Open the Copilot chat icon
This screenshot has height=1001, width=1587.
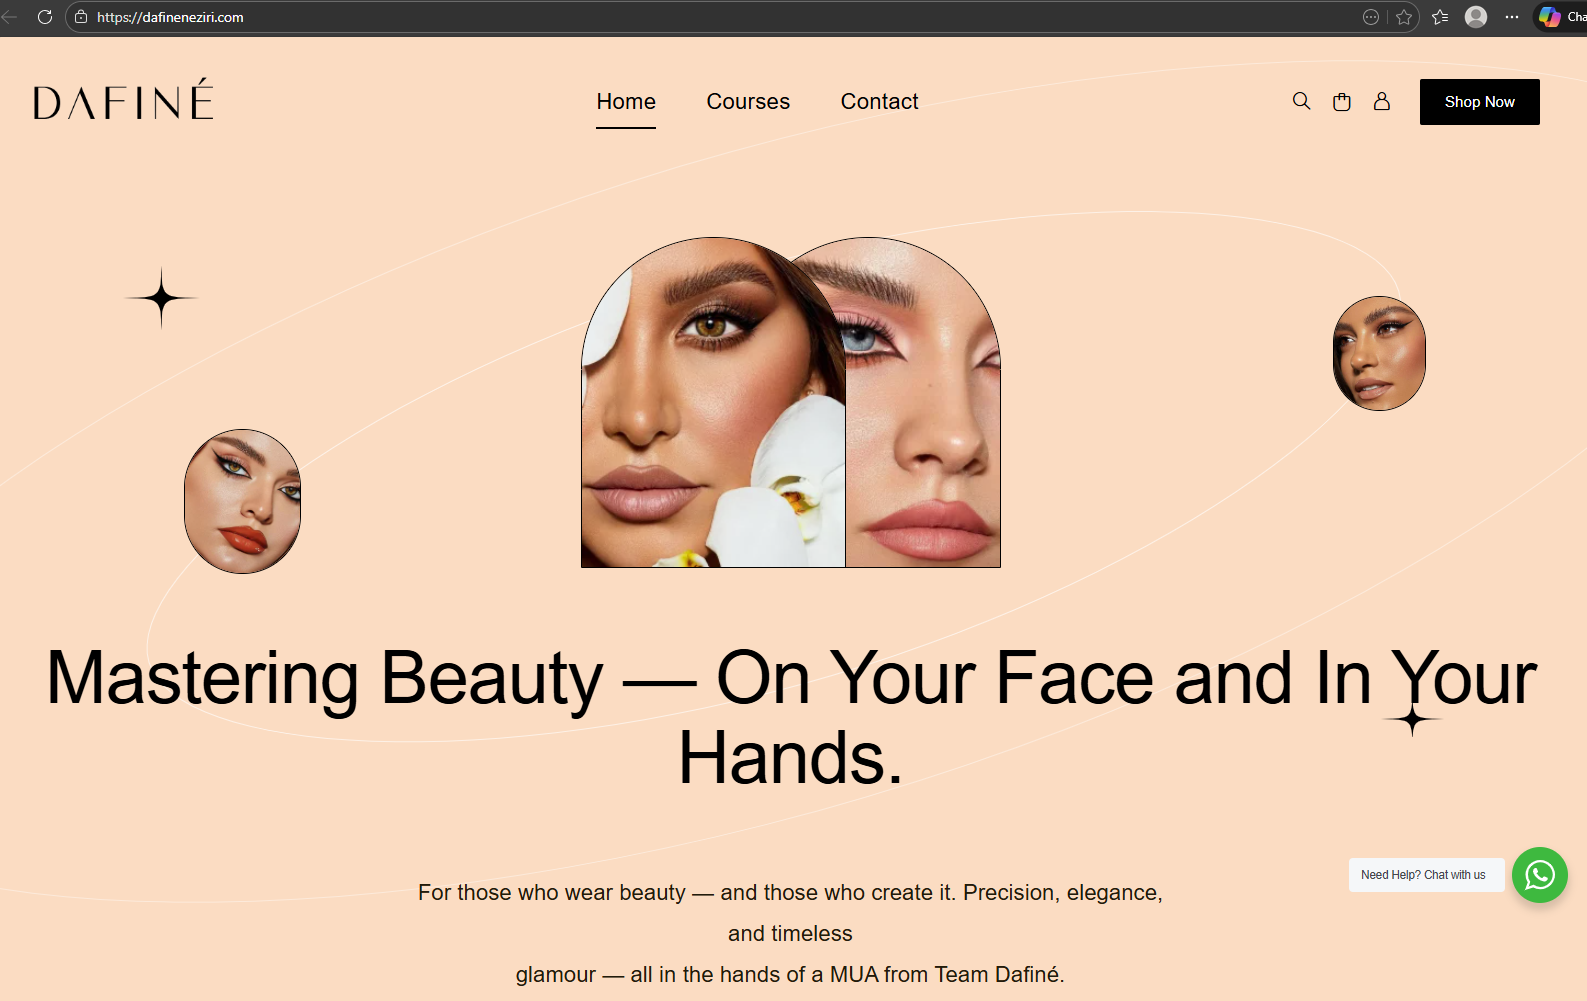(x=1550, y=17)
